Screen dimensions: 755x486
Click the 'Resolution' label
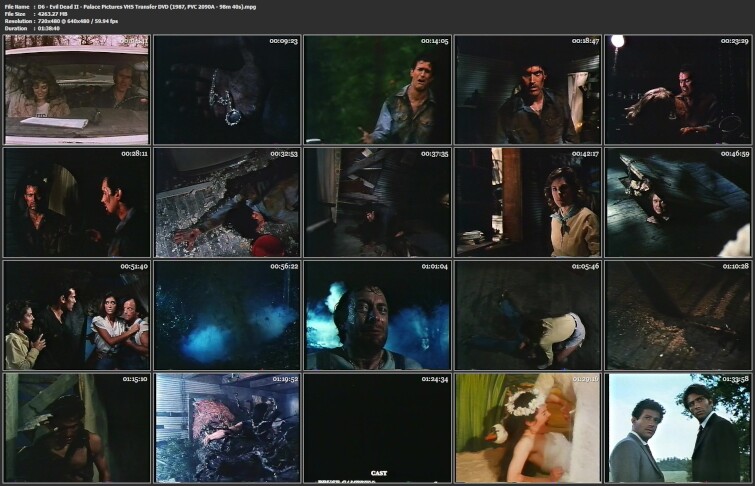(18, 21)
